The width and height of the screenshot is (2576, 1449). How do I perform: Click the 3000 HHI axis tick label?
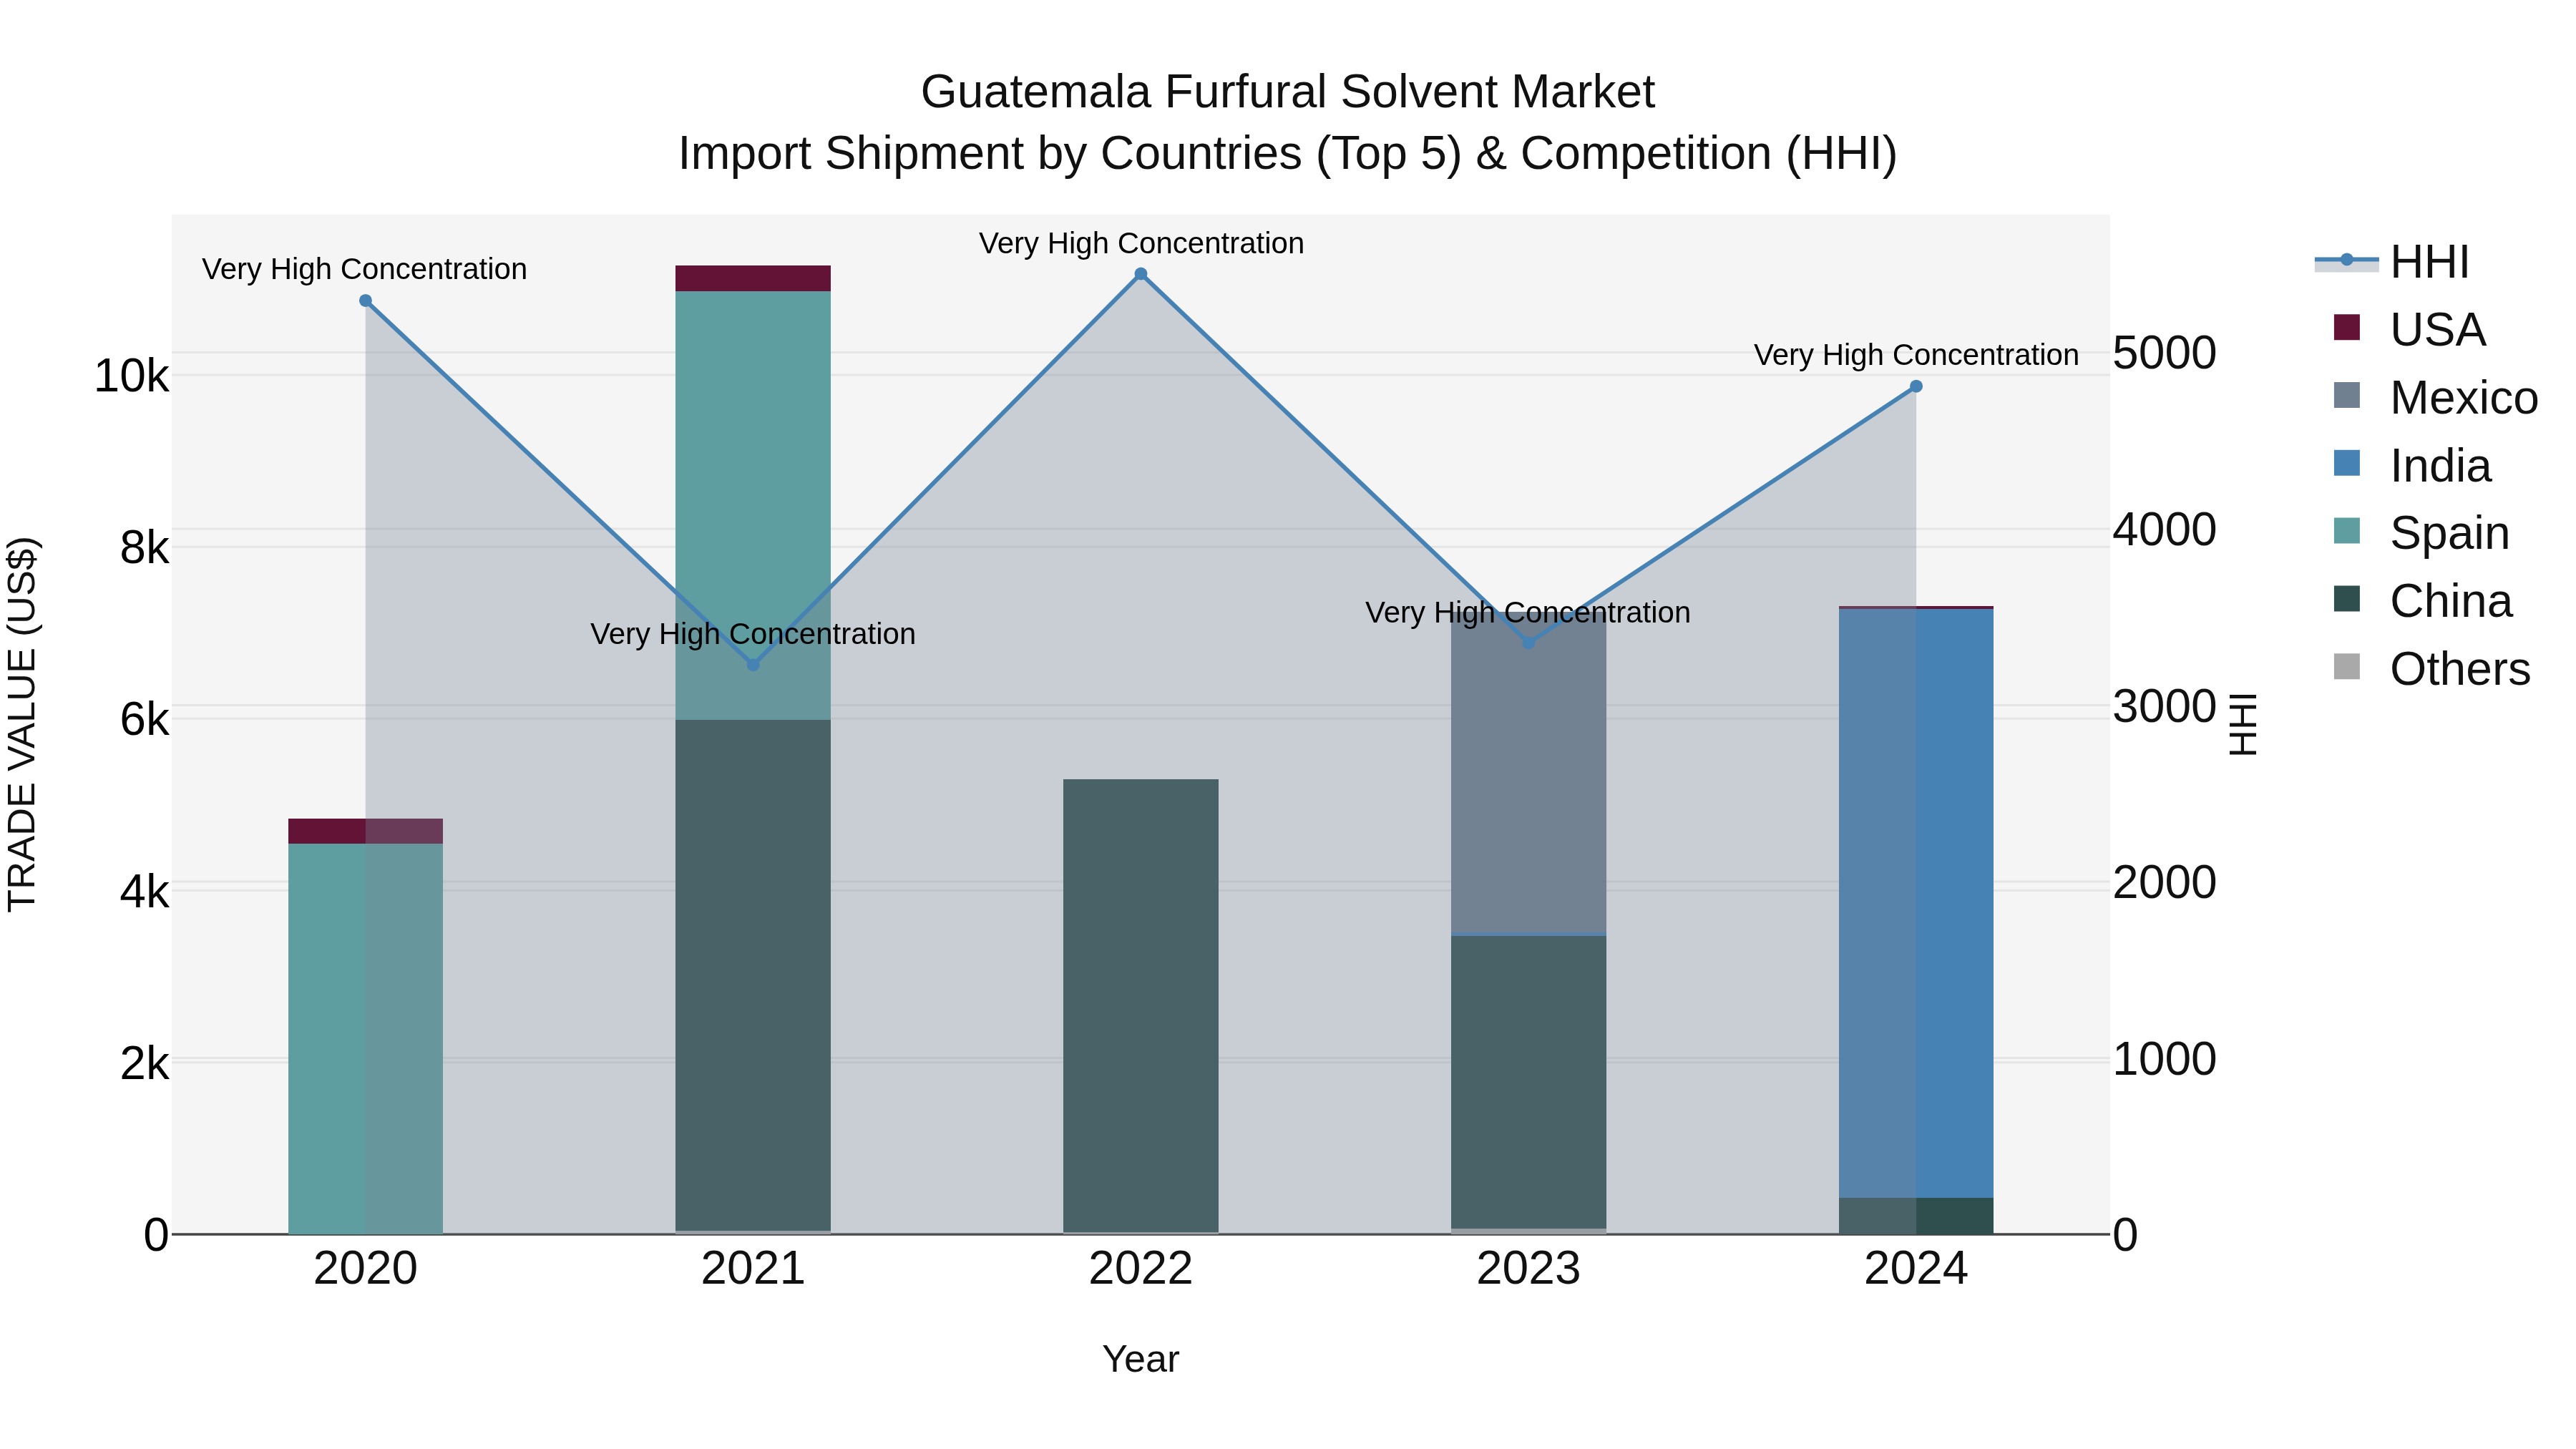pos(2165,707)
